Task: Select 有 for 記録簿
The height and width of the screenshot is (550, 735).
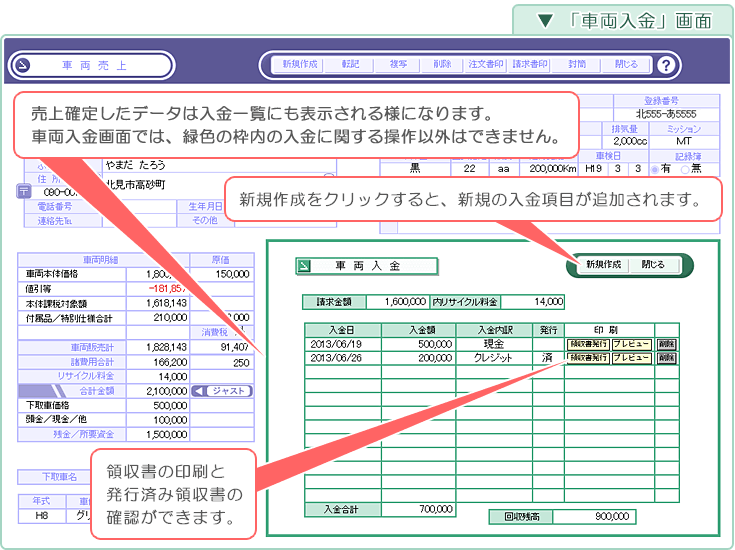Action: (x=655, y=169)
